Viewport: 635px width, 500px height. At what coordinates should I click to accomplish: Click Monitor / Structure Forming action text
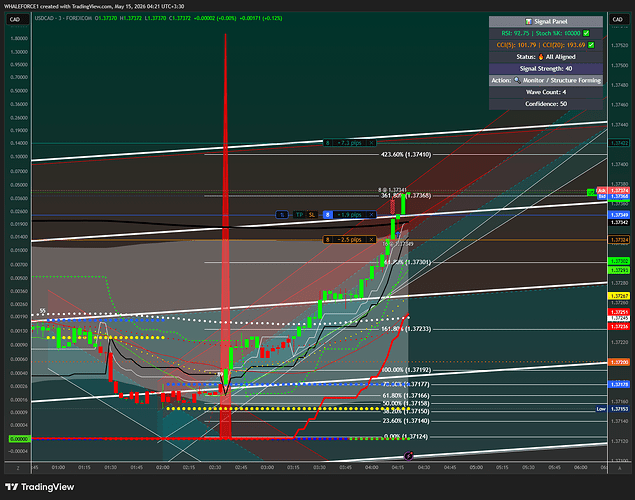(x=562, y=80)
